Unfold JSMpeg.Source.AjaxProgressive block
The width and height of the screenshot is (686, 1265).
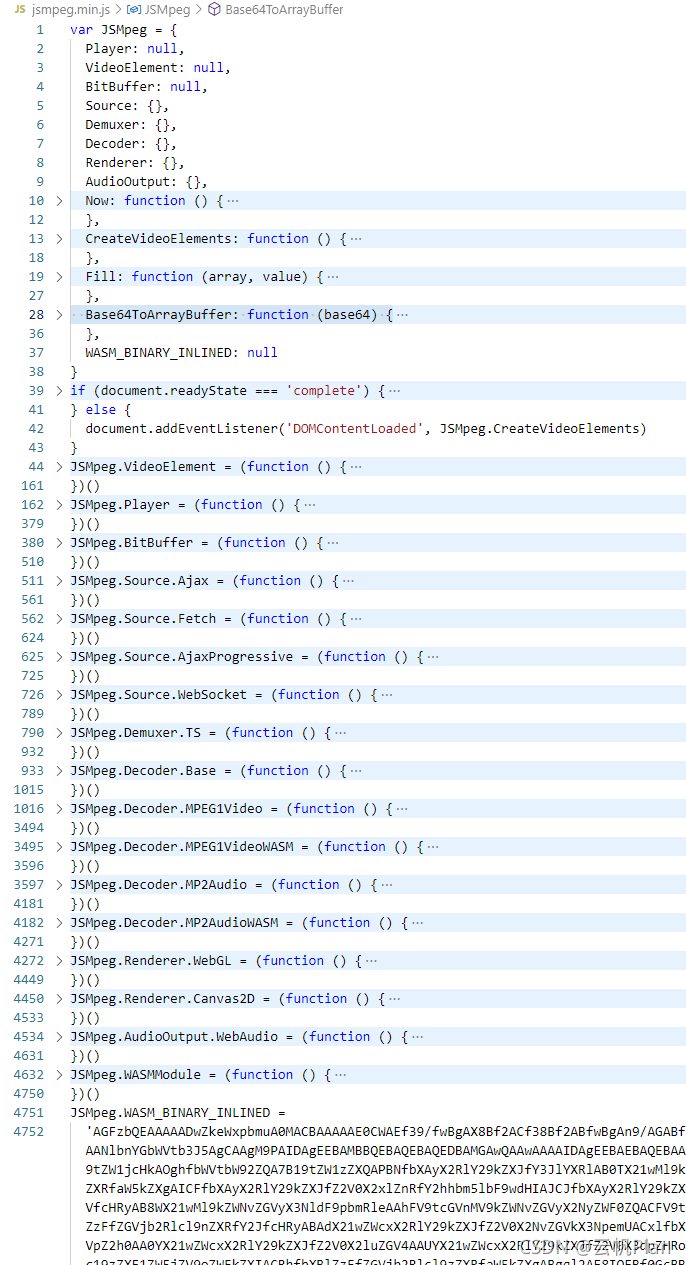(59, 657)
